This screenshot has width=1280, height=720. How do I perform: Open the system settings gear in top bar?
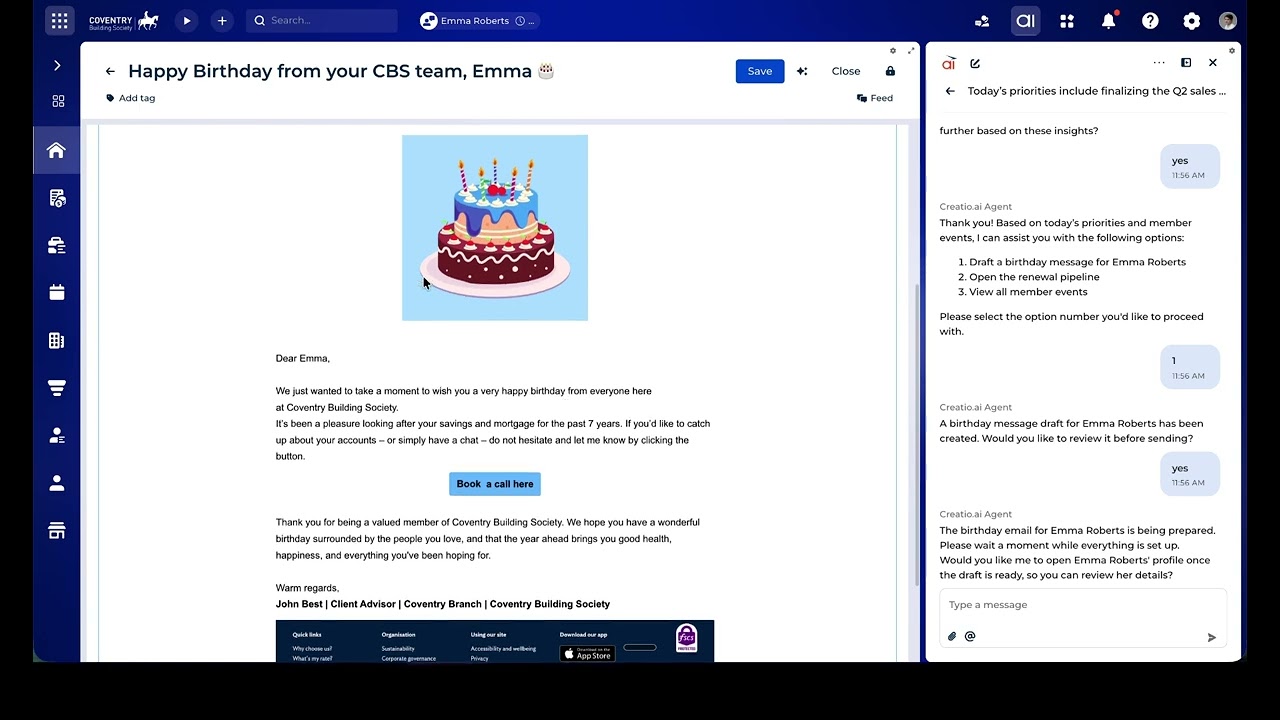1191,21
